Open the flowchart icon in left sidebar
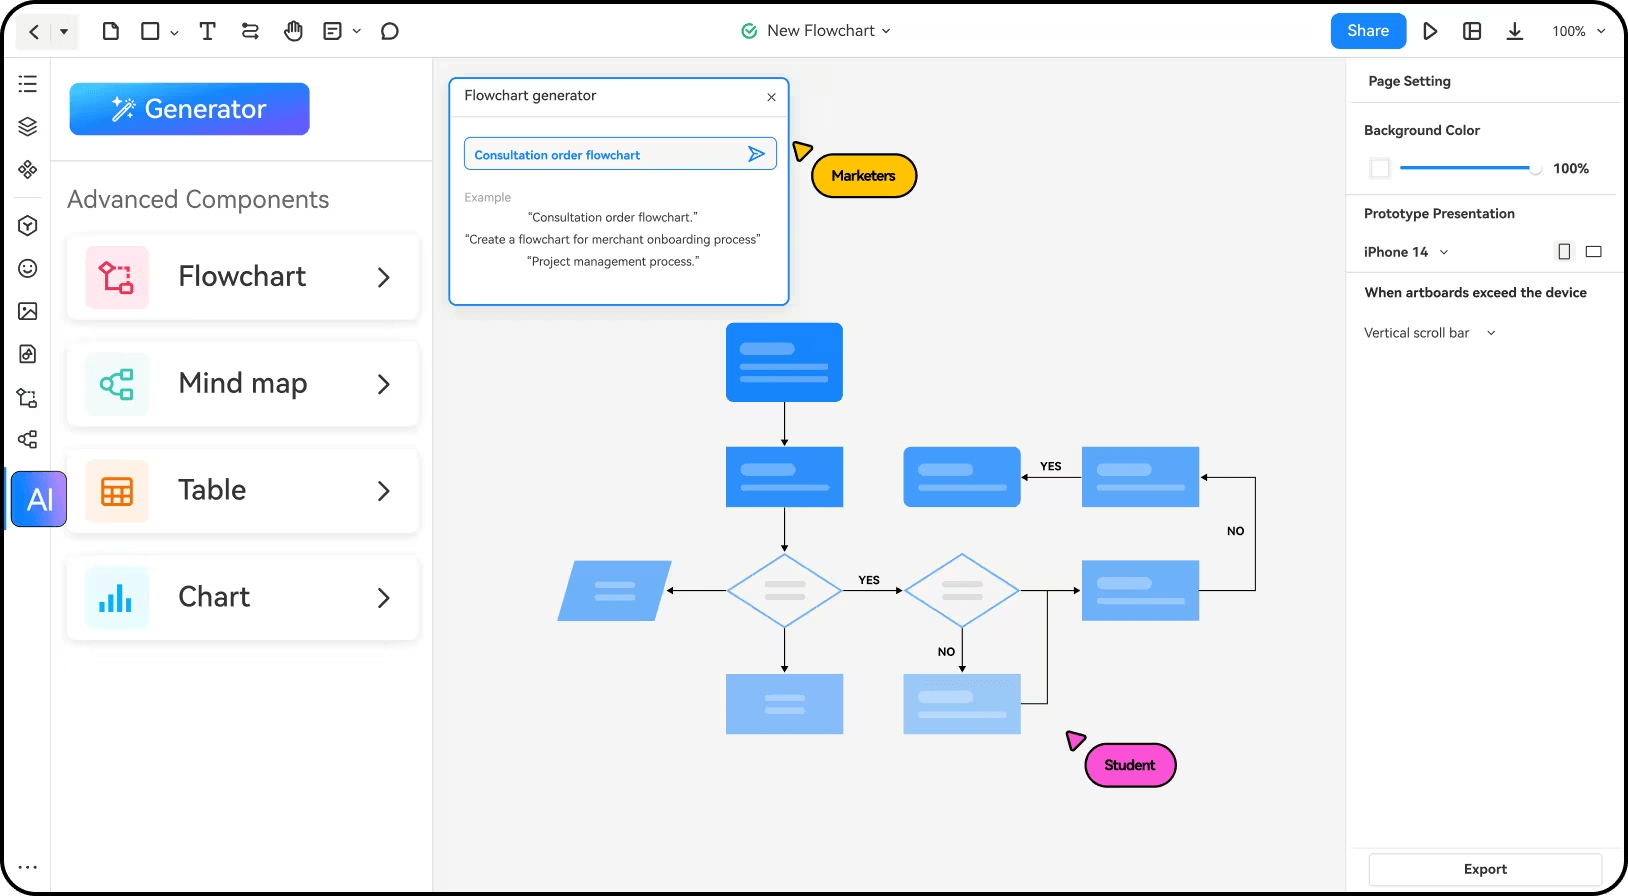The width and height of the screenshot is (1628, 896). click(x=28, y=397)
